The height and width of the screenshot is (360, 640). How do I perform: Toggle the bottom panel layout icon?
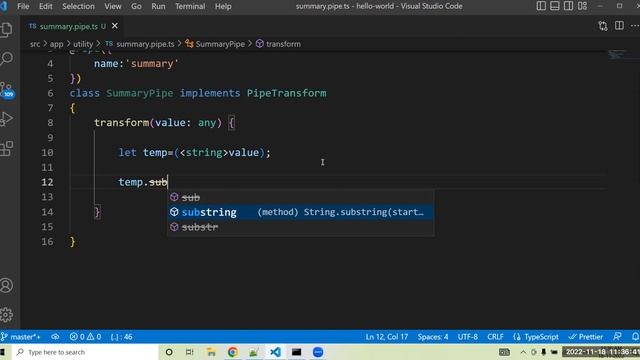coord(555,6)
